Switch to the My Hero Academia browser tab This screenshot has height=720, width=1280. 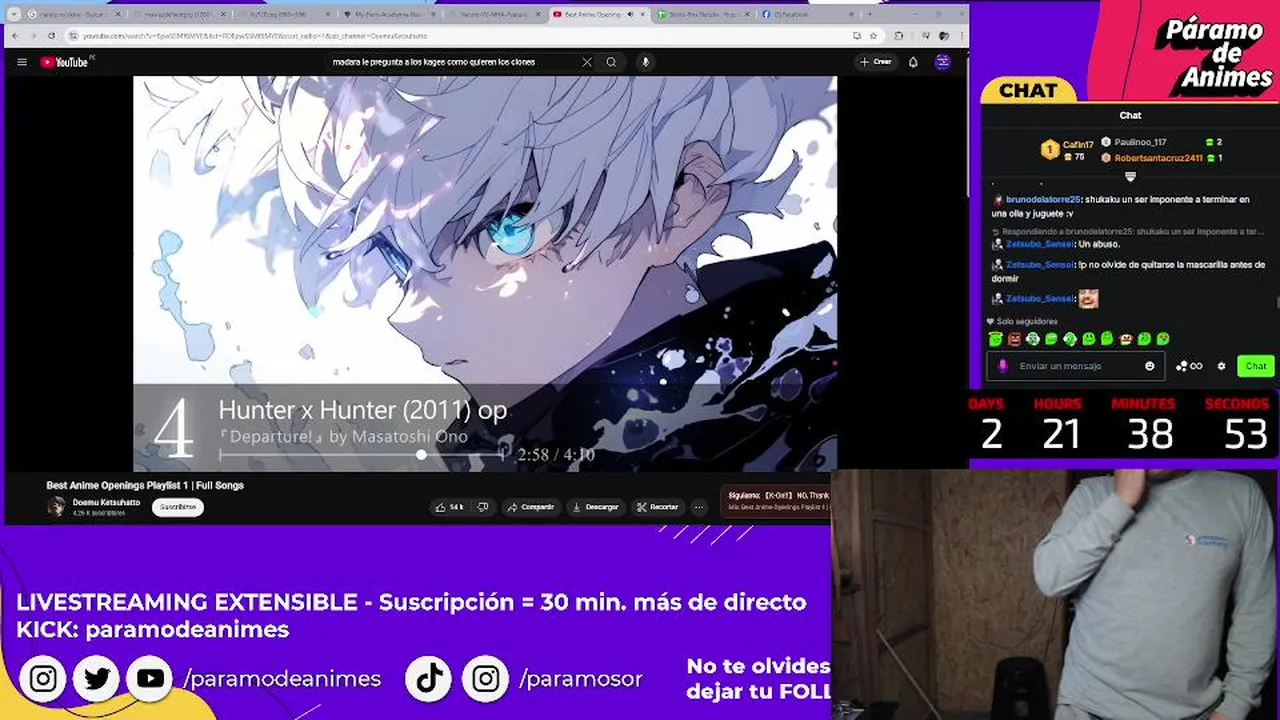point(388,15)
